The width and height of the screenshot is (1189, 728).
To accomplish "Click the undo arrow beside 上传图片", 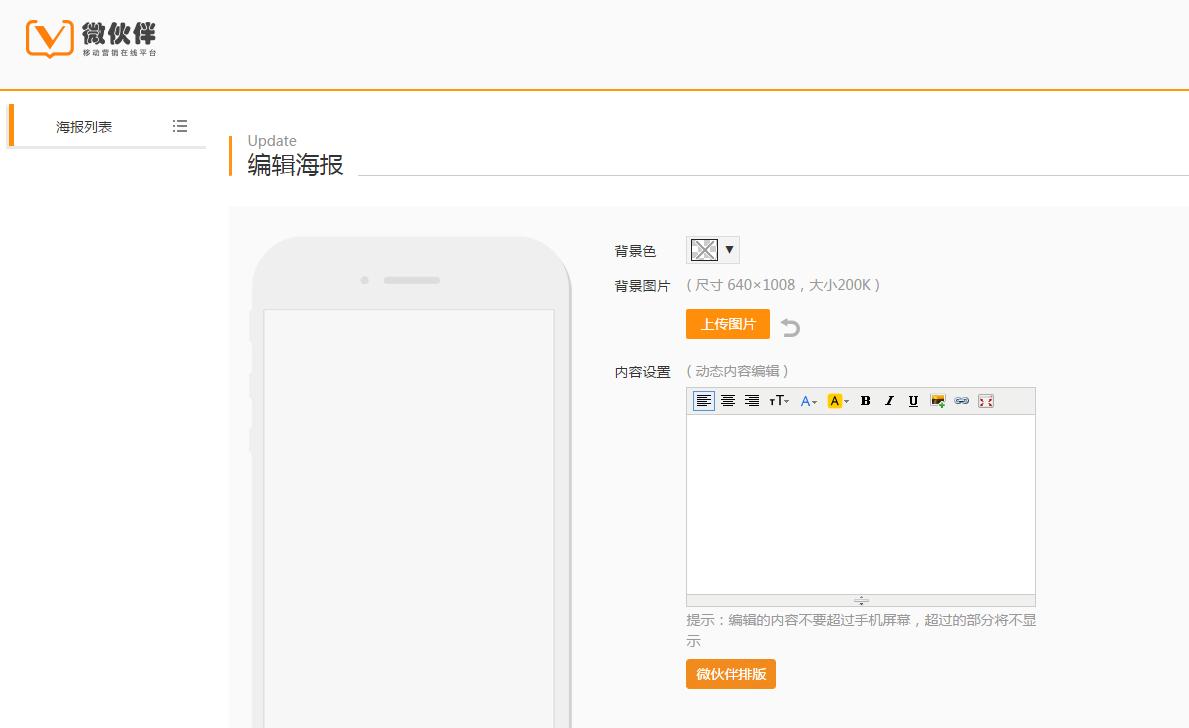I will click(x=790, y=326).
